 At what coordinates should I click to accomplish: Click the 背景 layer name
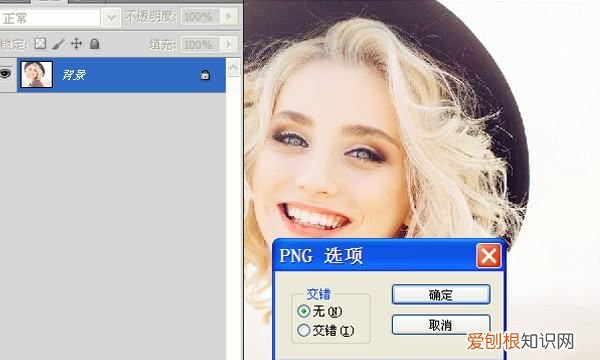click(x=74, y=75)
